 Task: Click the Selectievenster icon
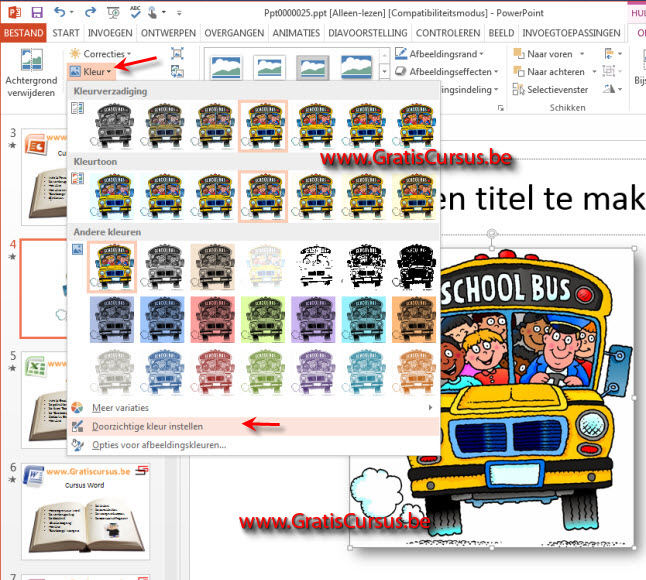pos(518,89)
